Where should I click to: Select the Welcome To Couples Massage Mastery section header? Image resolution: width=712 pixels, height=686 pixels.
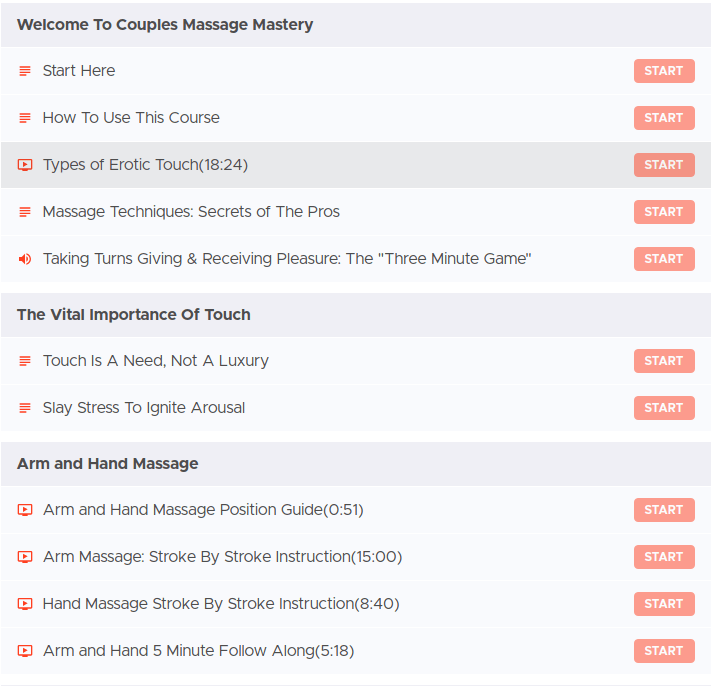(x=165, y=24)
